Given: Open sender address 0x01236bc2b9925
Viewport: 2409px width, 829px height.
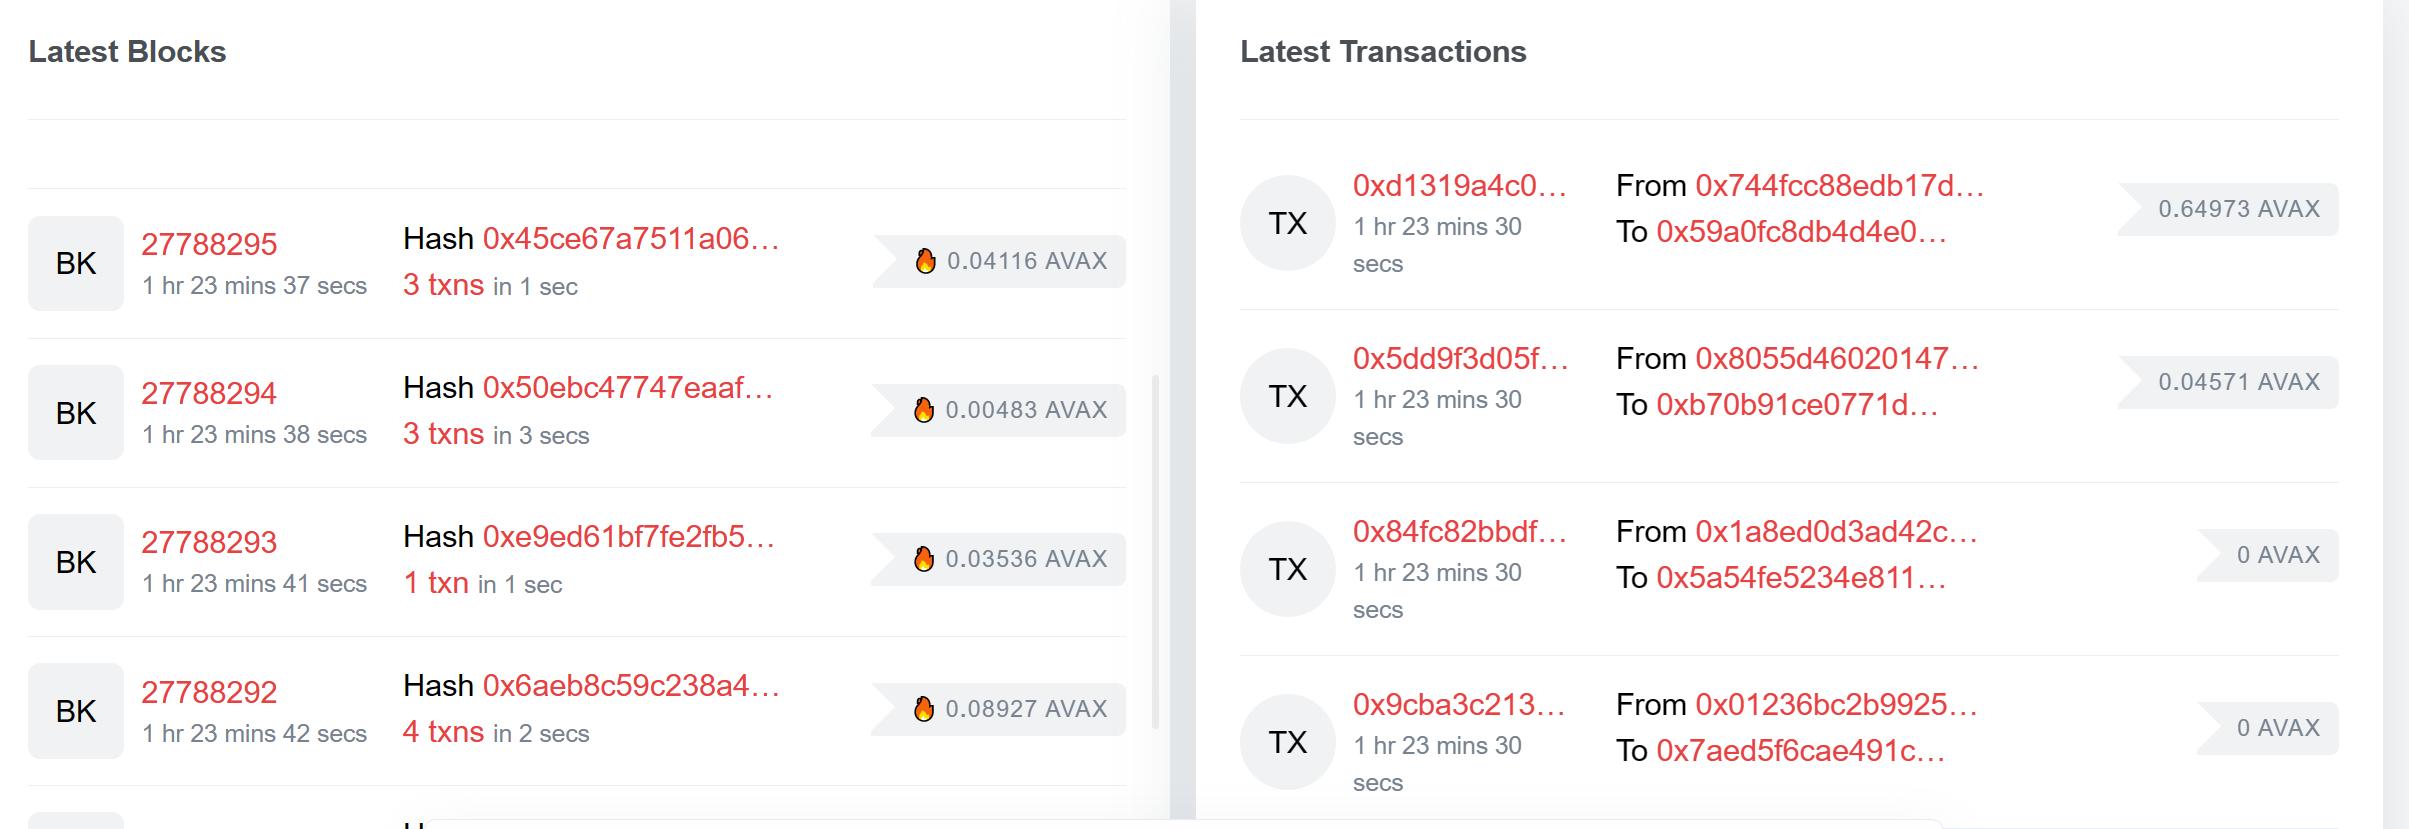Looking at the screenshot, I should click(1835, 705).
